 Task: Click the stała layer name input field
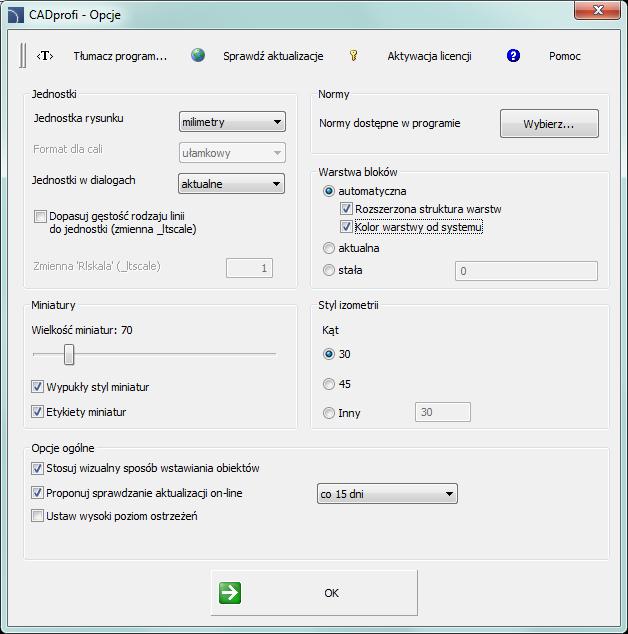coord(526,271)
